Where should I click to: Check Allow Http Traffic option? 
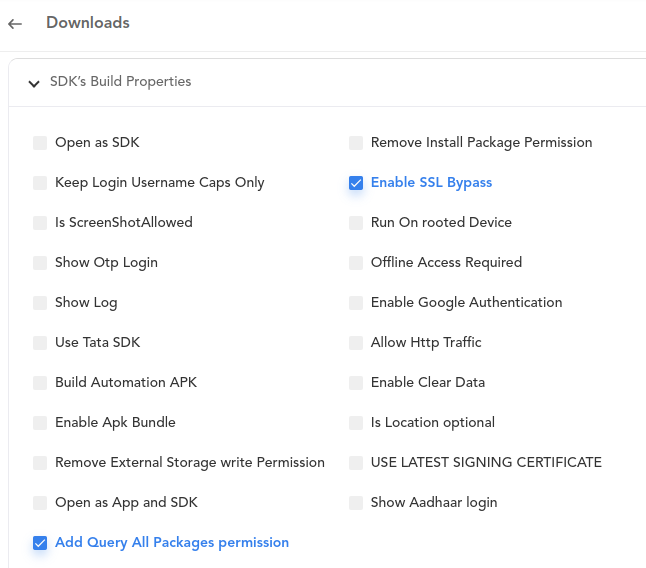(x=356, y=343)
